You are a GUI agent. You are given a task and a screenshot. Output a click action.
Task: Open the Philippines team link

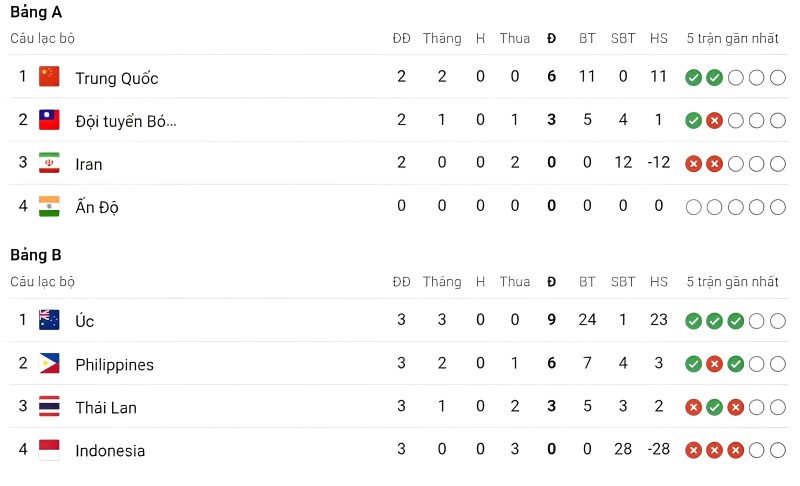click(x=114, y=365)
